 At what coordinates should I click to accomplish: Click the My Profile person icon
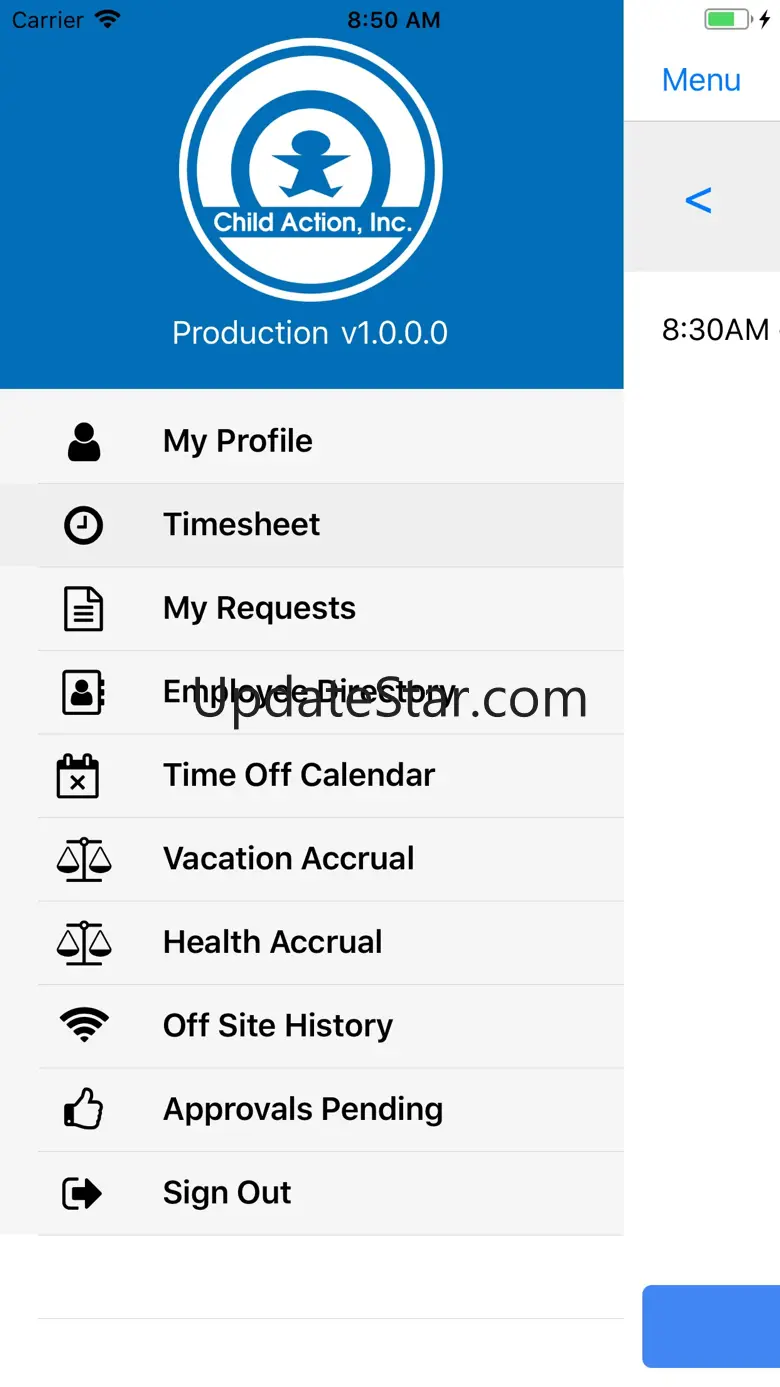[x=84, y=442]
